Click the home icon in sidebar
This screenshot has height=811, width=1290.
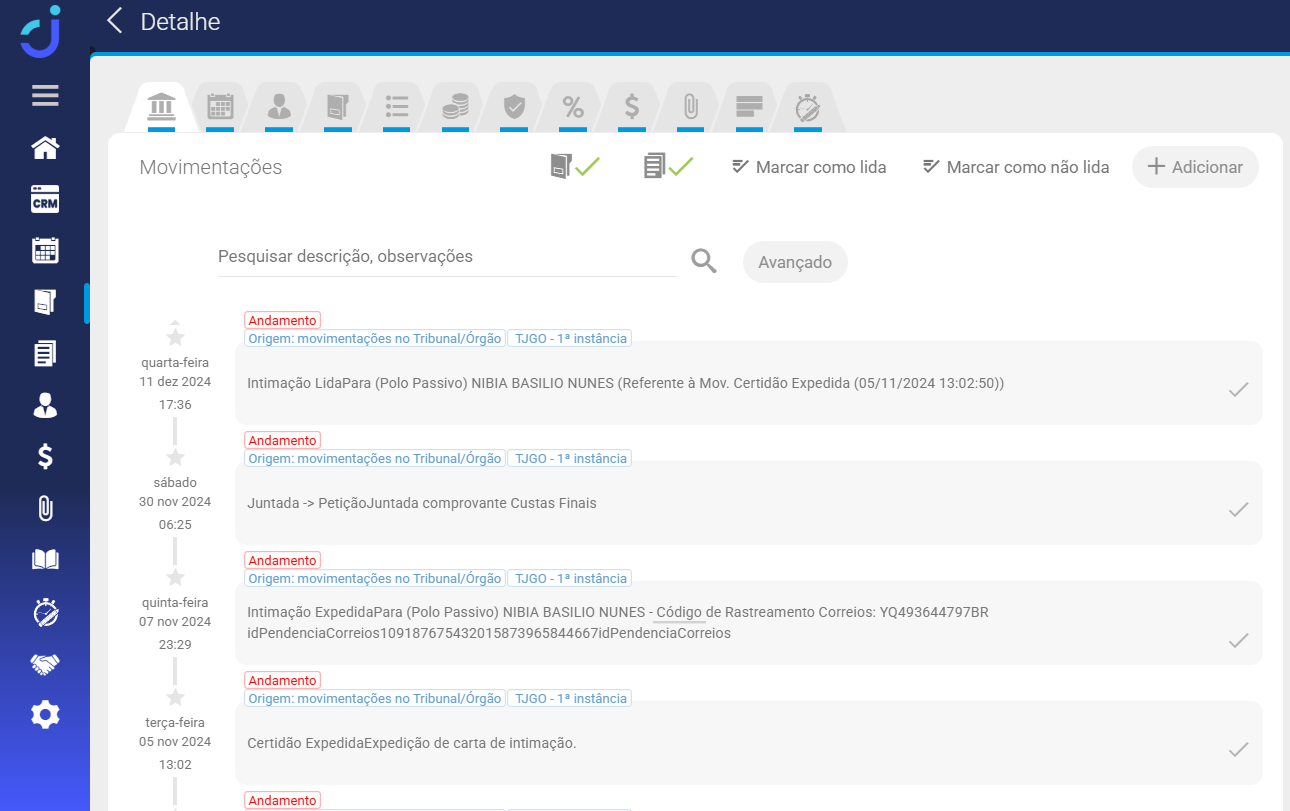click(x=45, y=148)
